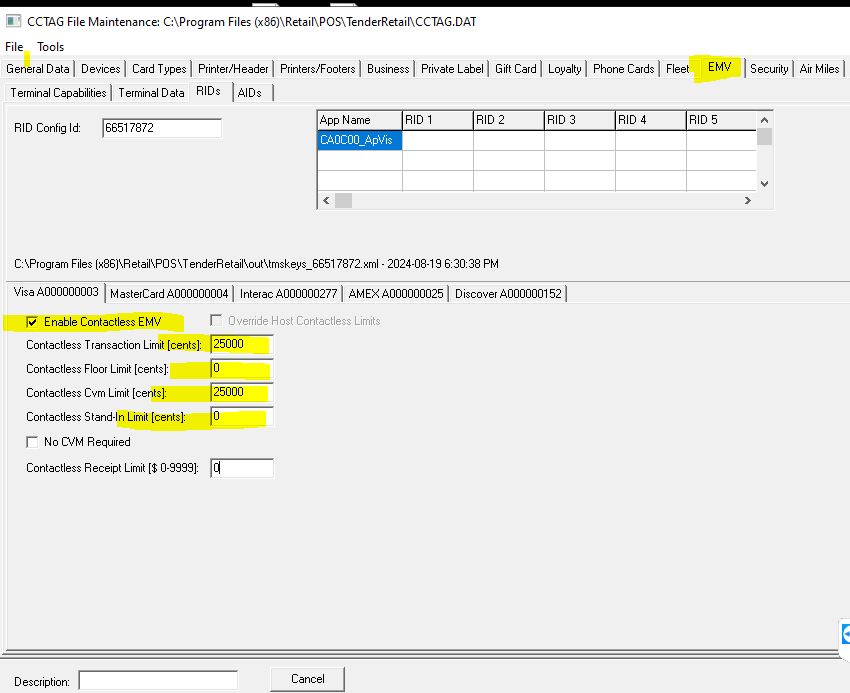Open the Terminal Capabilities sub-tab
This screenshot has width=850, height=693.
pyautogui.click(x=59, y=93)
